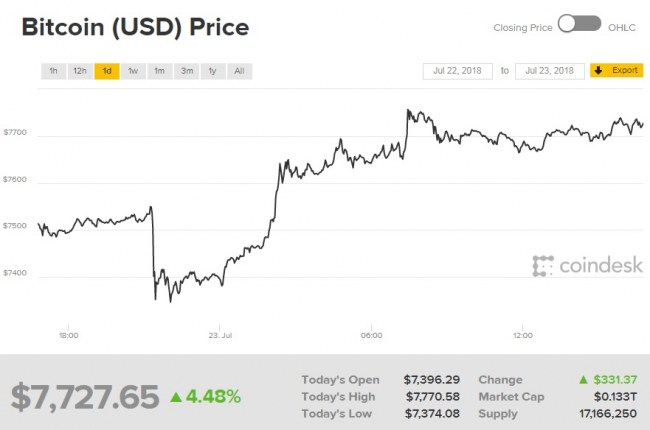Click the 06:00 marker on time axis
This screenshot has height=430, width=650.
click(x=371, y=334)
